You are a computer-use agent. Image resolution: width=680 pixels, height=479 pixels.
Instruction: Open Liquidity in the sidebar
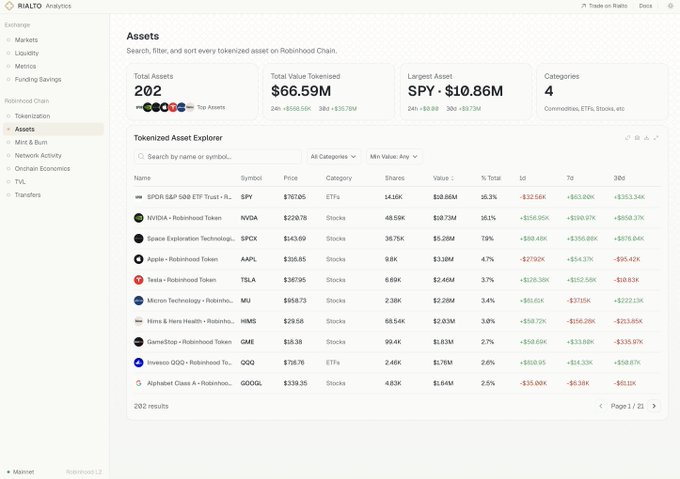(27, 53)
